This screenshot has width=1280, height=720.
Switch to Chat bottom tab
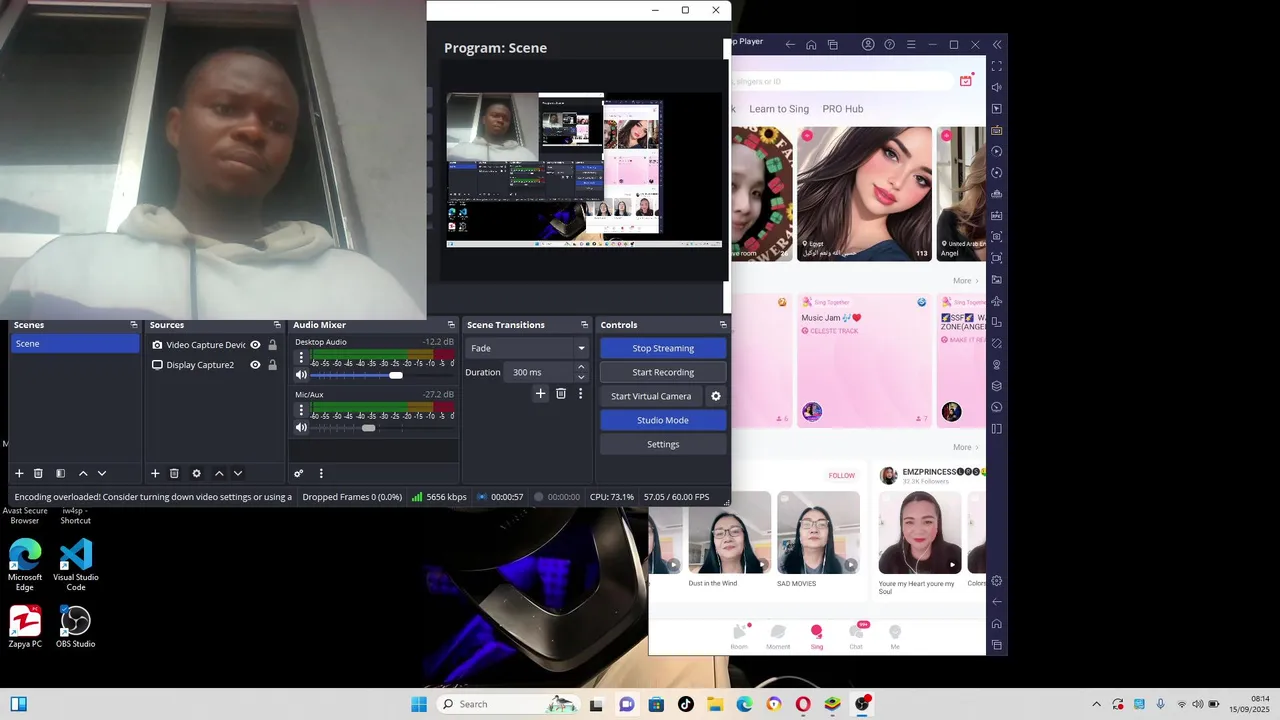pyautogui.click(x=856, y=636)
